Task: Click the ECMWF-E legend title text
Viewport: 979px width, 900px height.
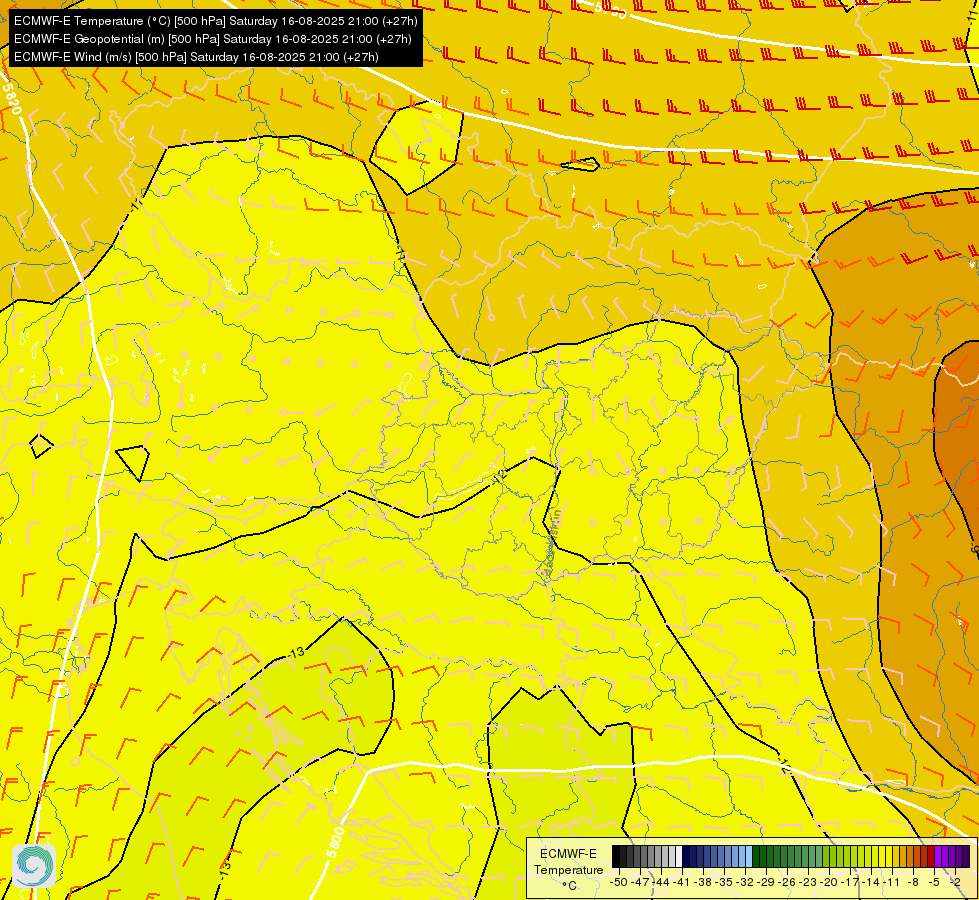Action: [568, 854]
